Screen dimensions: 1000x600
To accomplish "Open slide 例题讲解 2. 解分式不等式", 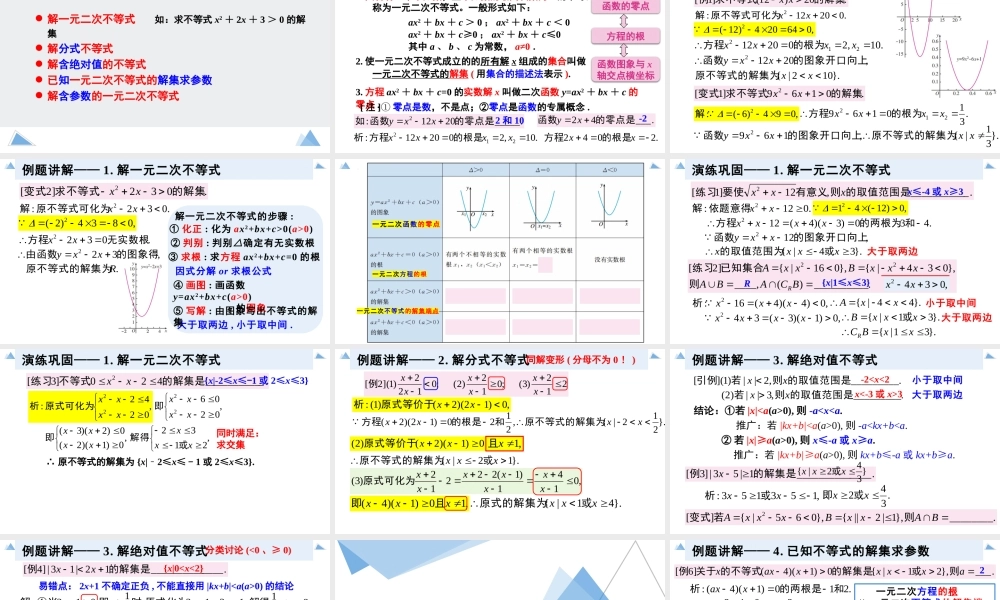I will [x=500, y=441].
